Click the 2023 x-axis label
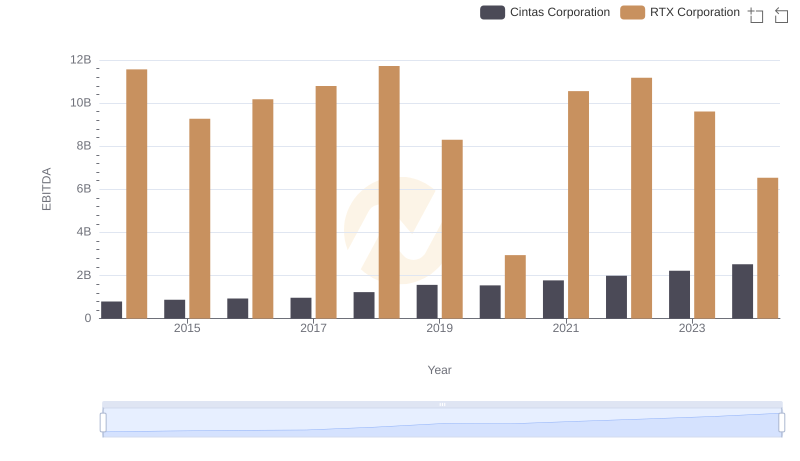Screen dimensions: 800x461 pos(692,328)
